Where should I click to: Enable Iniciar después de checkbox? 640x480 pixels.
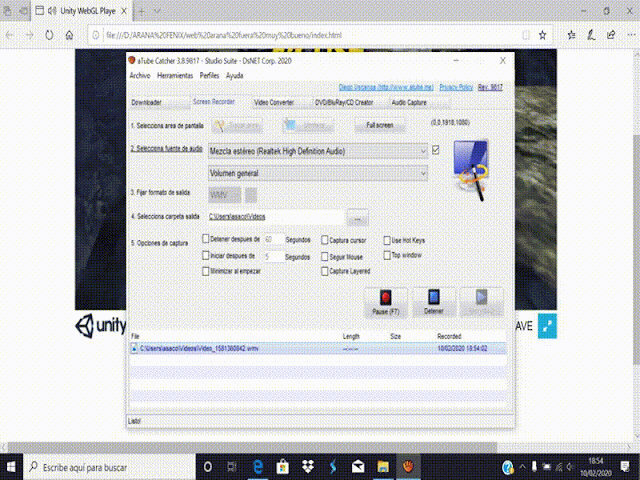pyautogui.click(x=206, y=256)
